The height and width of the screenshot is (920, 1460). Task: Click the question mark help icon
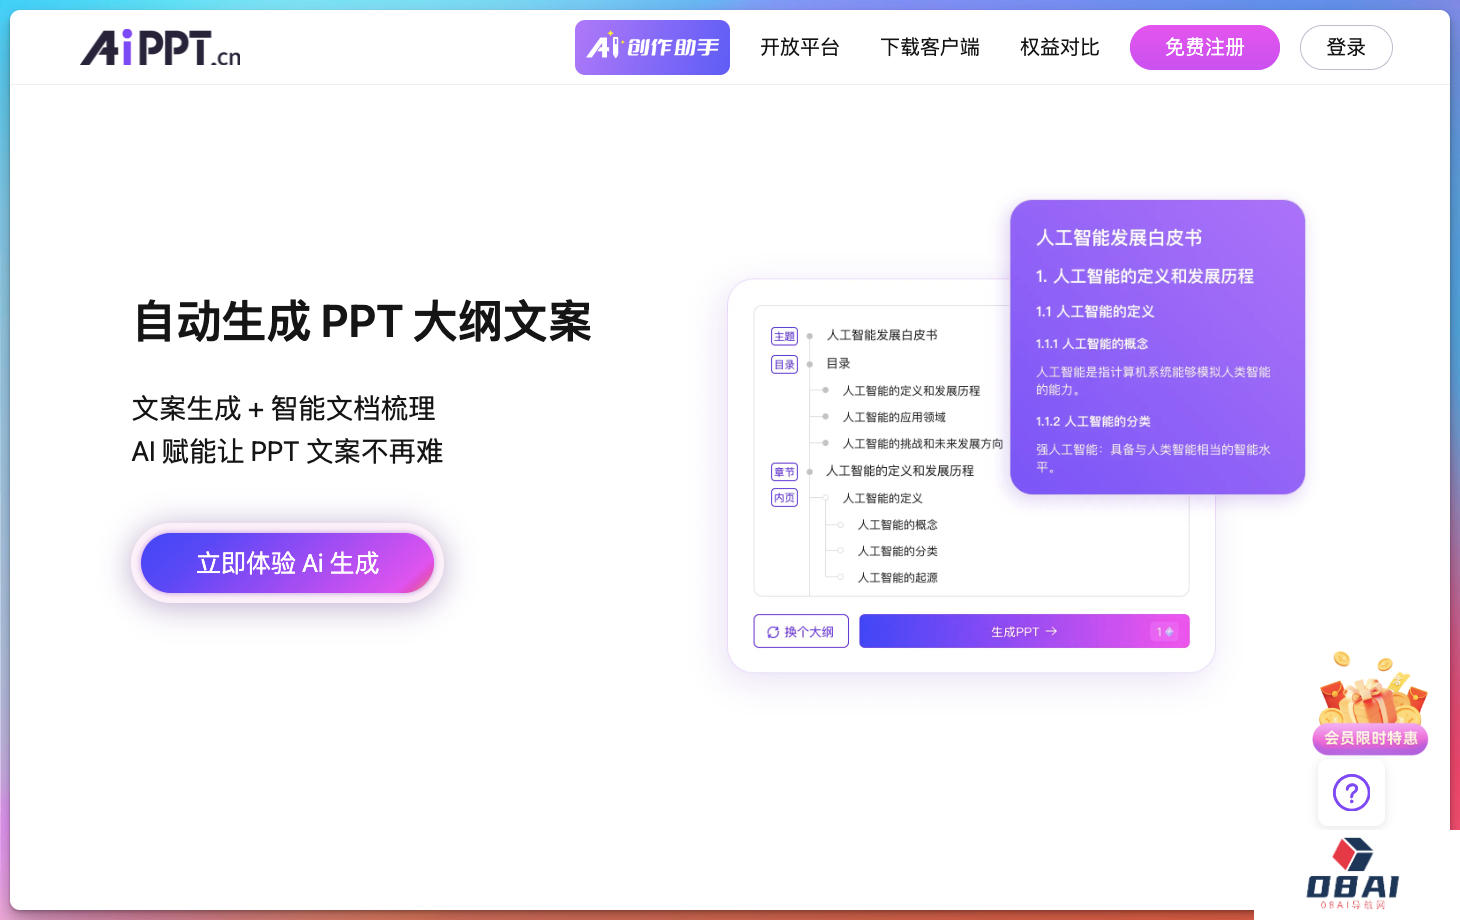click(1351, 793)
